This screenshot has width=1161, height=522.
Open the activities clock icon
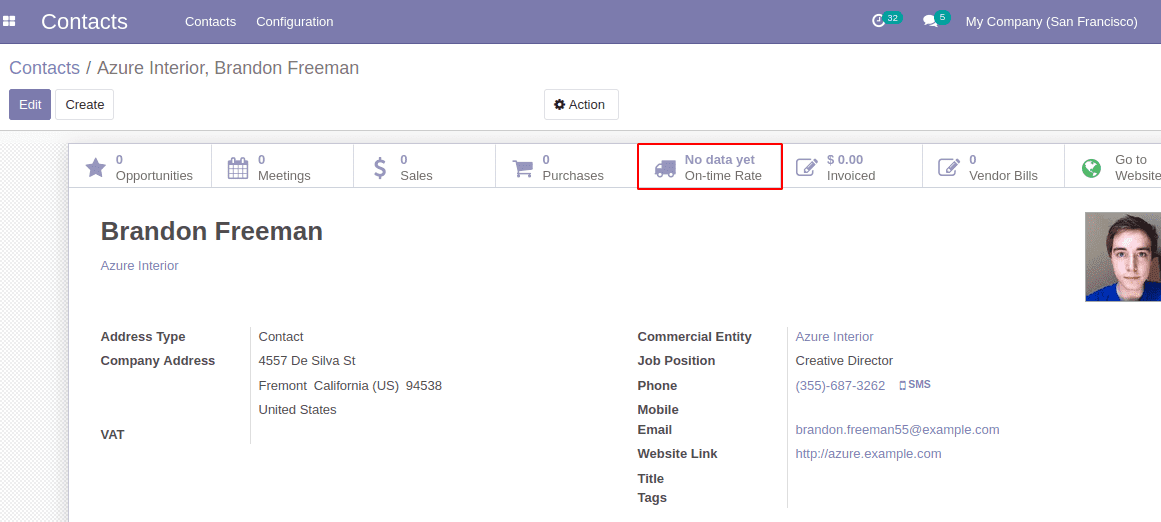(879, 21)
